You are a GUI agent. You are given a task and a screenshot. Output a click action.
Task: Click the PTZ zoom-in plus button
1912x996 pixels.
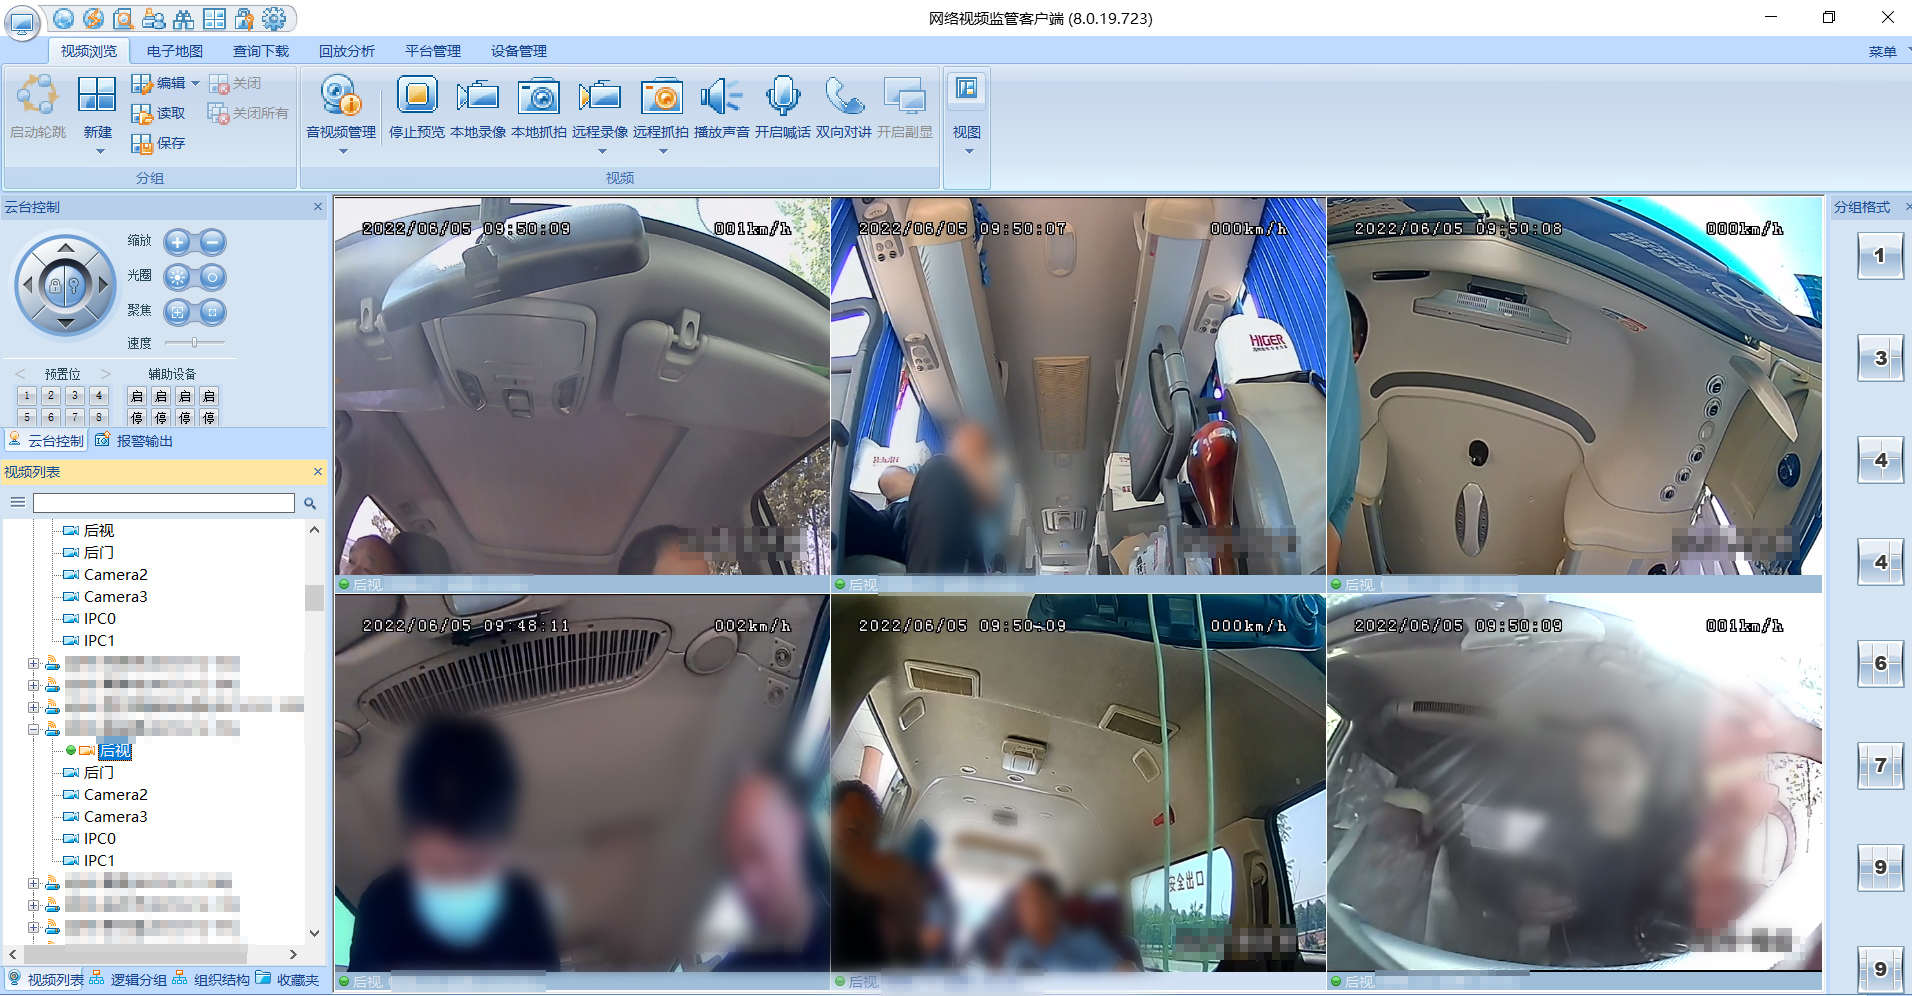pyautogui.click(x=178, y=242)
